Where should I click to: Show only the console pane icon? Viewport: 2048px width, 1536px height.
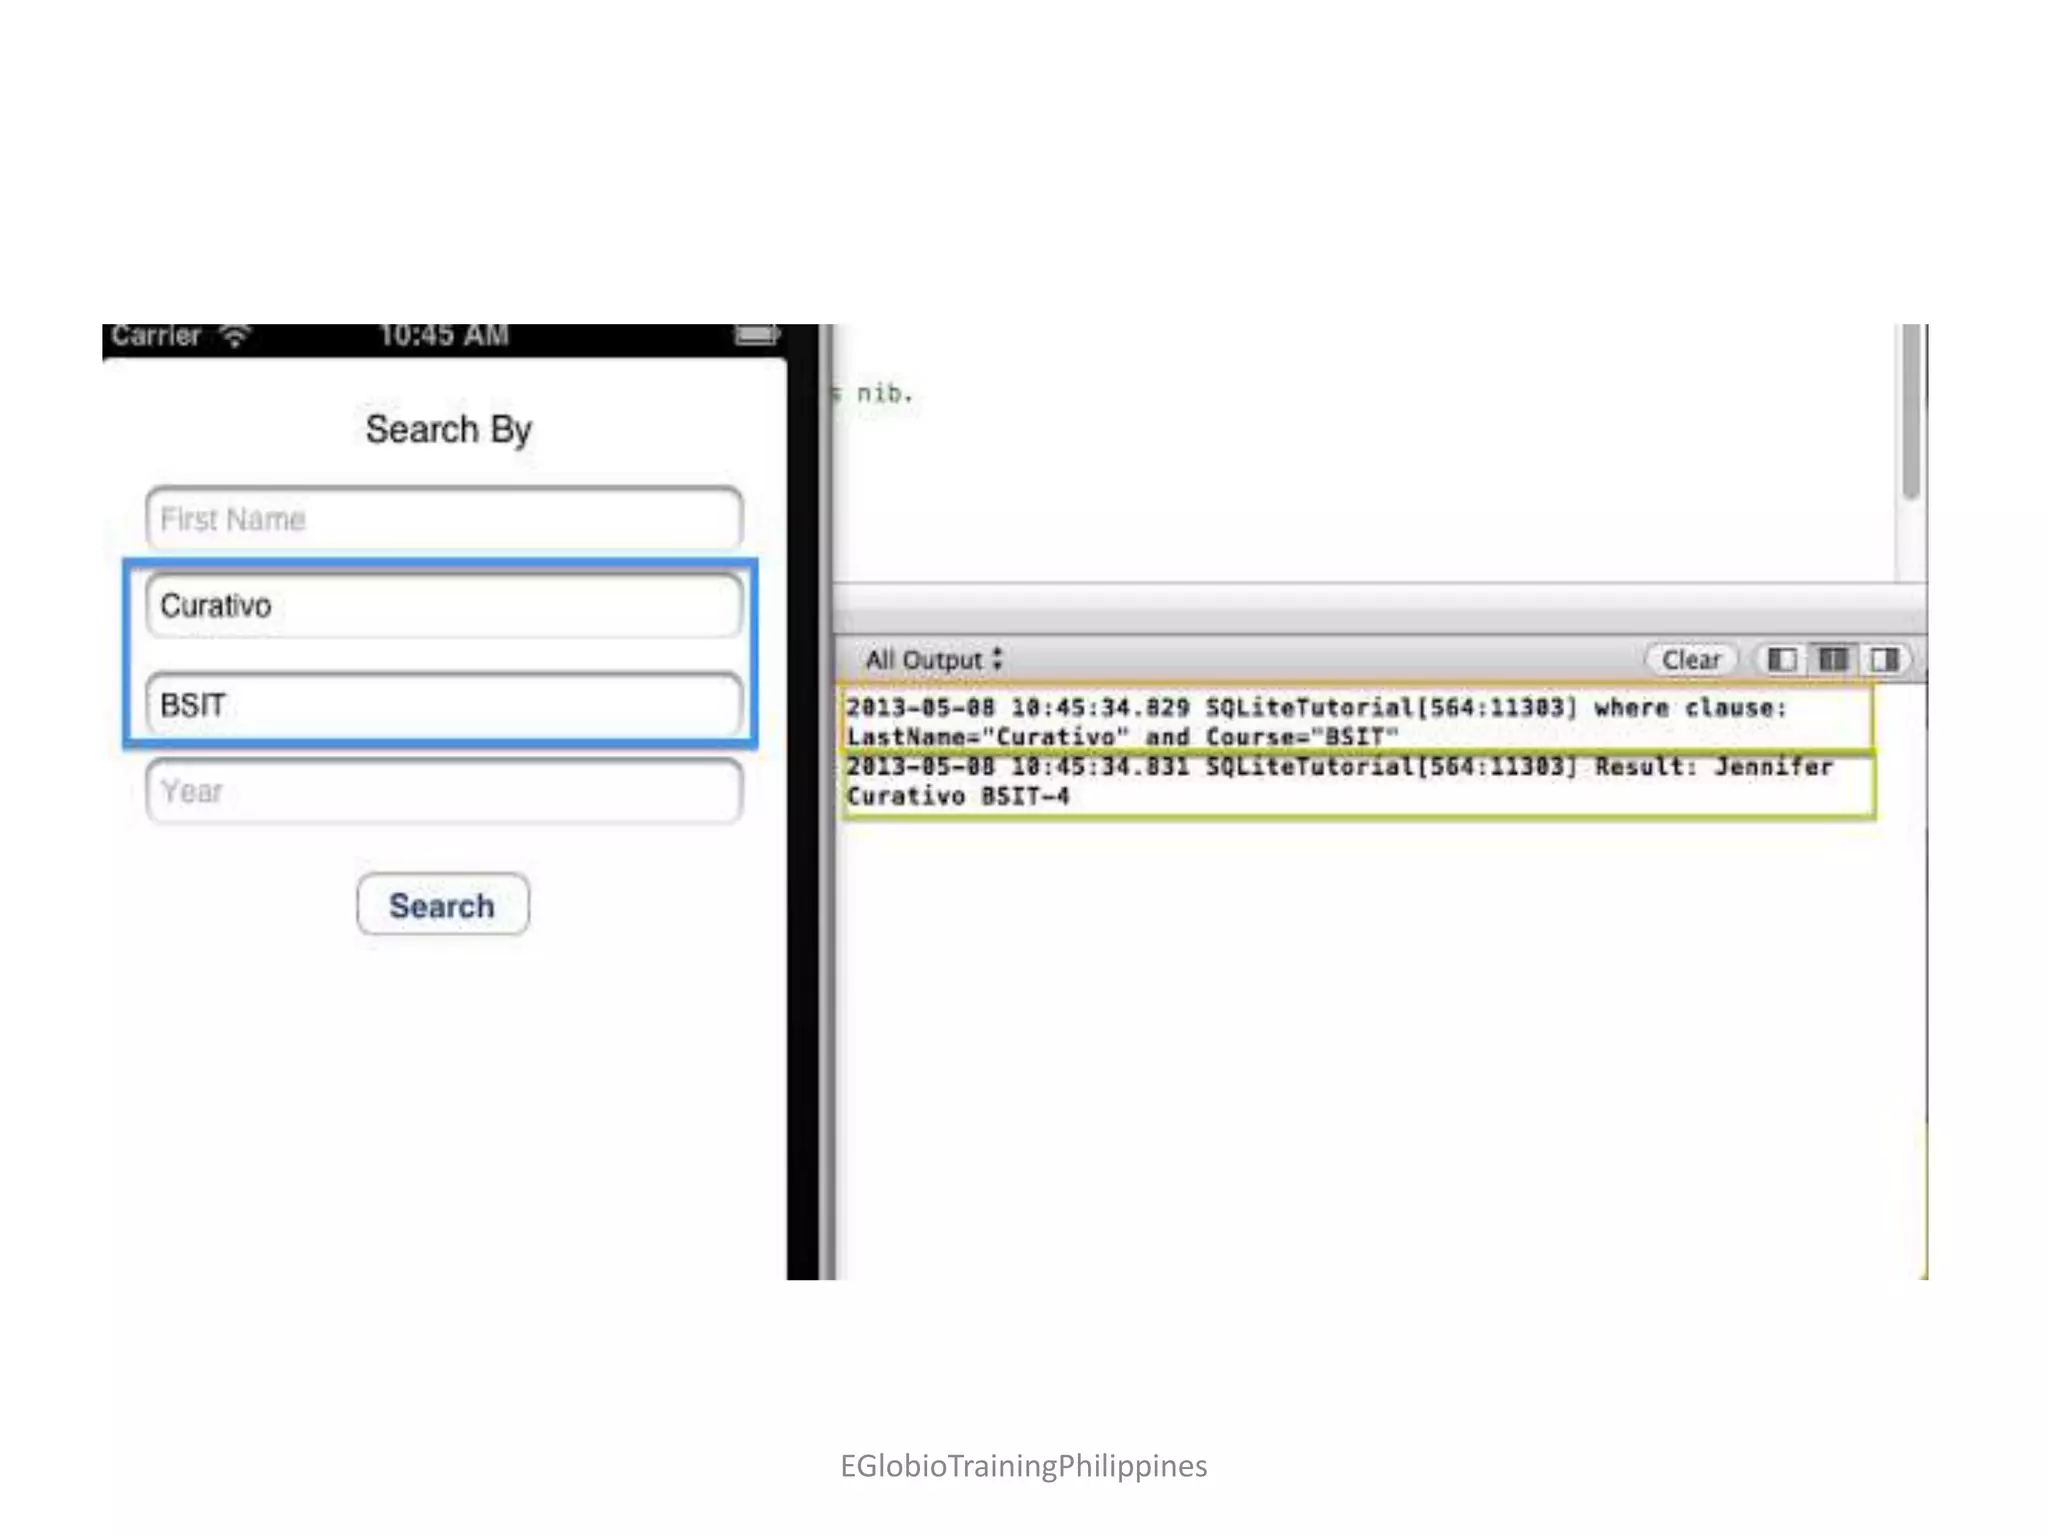(1884, 660)
